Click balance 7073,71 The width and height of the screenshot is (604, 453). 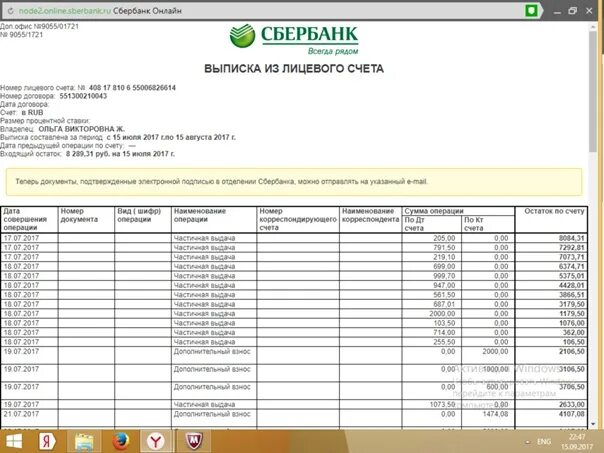572,257
